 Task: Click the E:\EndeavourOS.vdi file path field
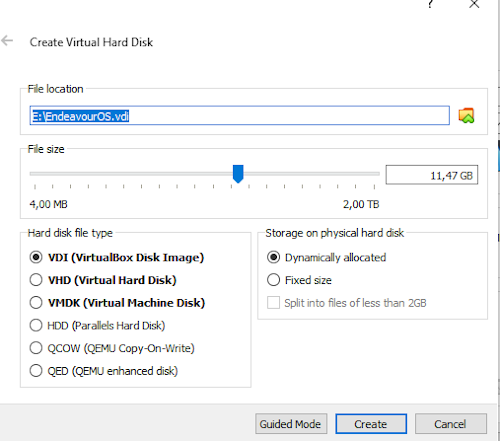pyautogui.click(x=239, y=116)
